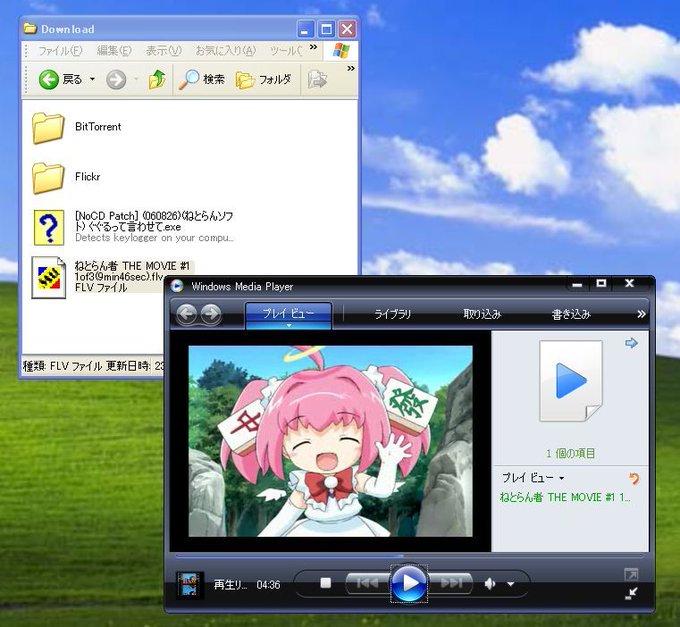680x627 pixels.
Task: Click the large blue Play button
Action: 409,584
